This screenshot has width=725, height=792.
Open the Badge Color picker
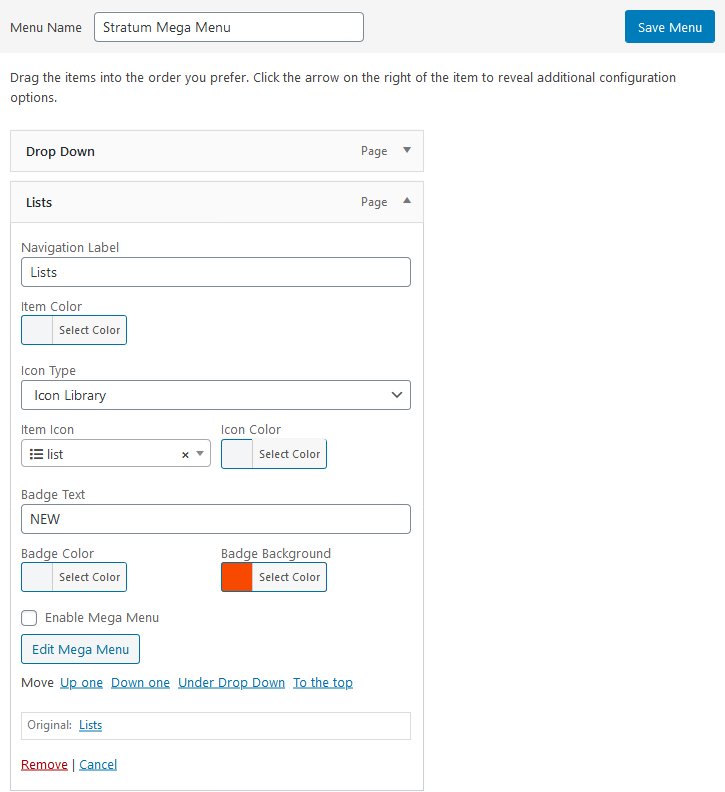coord(74,577)
